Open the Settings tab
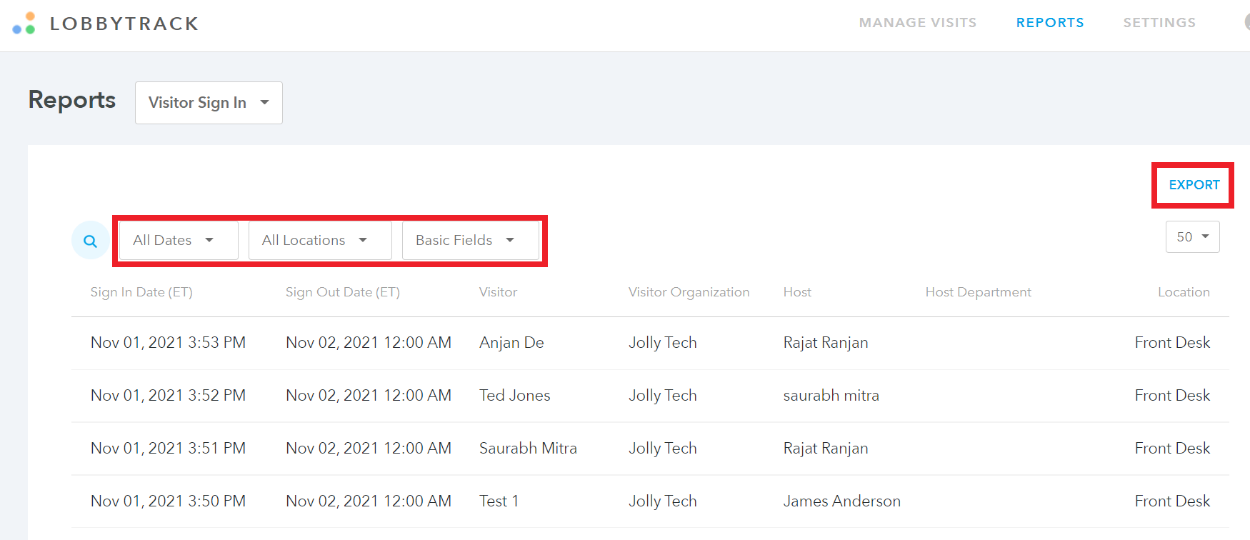Viewport: 1250px width, 540px height. pos(1159,22)
